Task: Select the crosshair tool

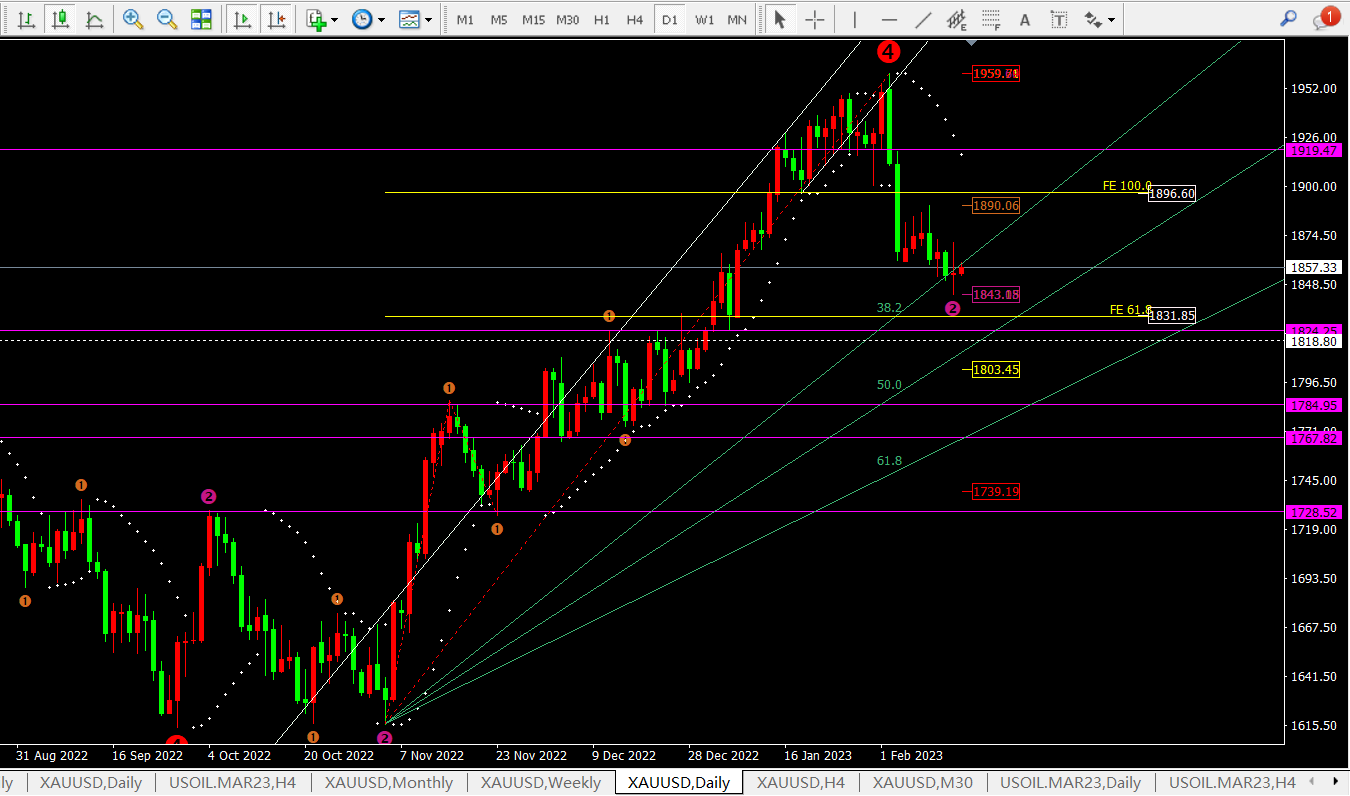Action: [x=815, y=19]
